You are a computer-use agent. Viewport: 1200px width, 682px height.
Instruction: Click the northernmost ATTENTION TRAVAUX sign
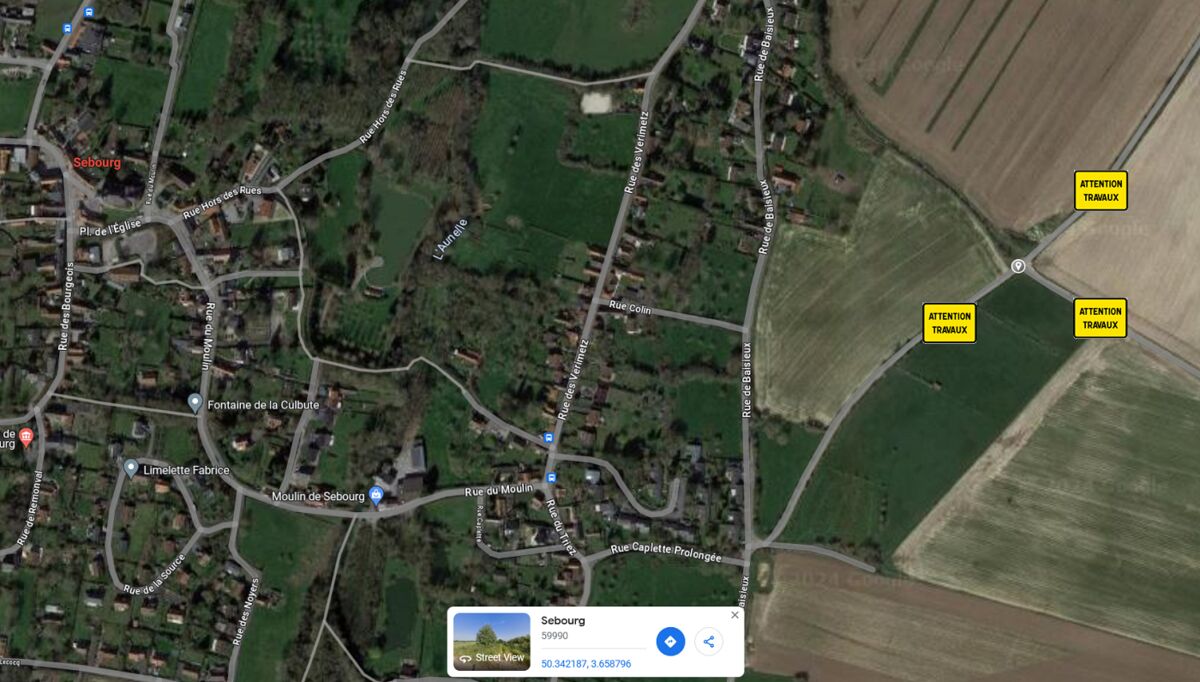pyautogui.click(x=1101, y=190)
